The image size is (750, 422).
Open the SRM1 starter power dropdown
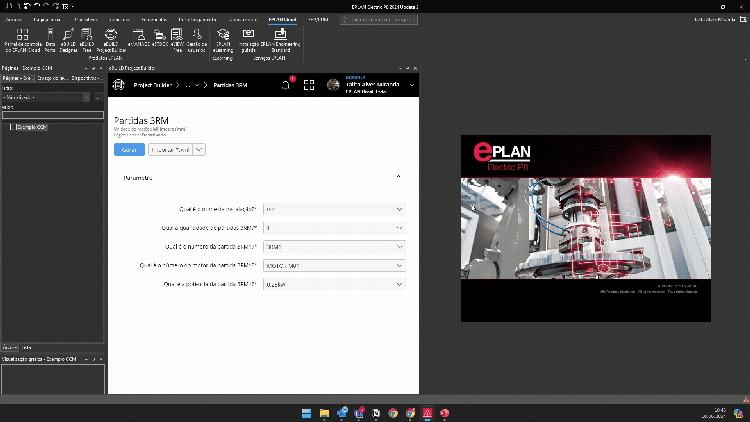pyautogui.click(x=334, y=284)
